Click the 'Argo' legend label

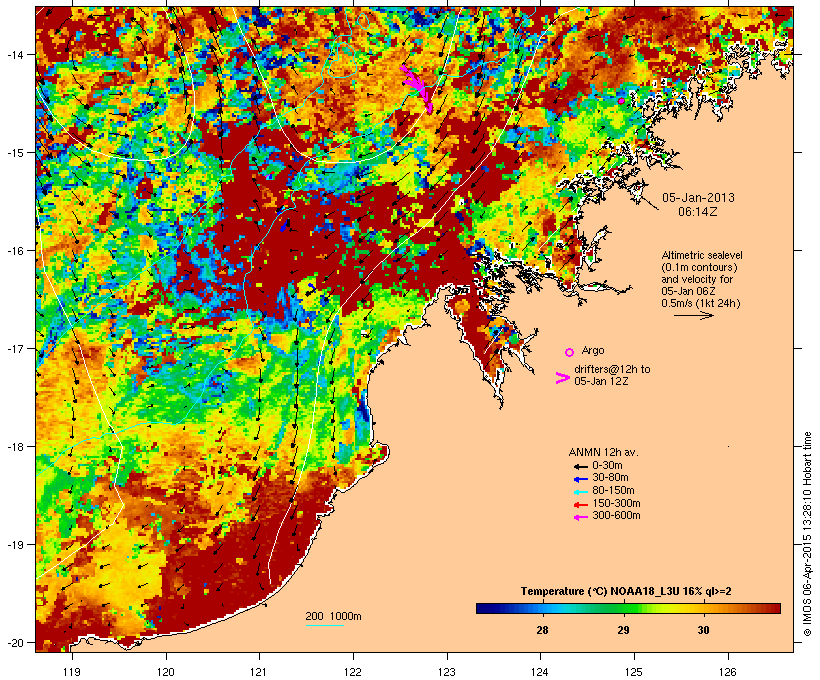pyautogui.click(x=593, y=350)
